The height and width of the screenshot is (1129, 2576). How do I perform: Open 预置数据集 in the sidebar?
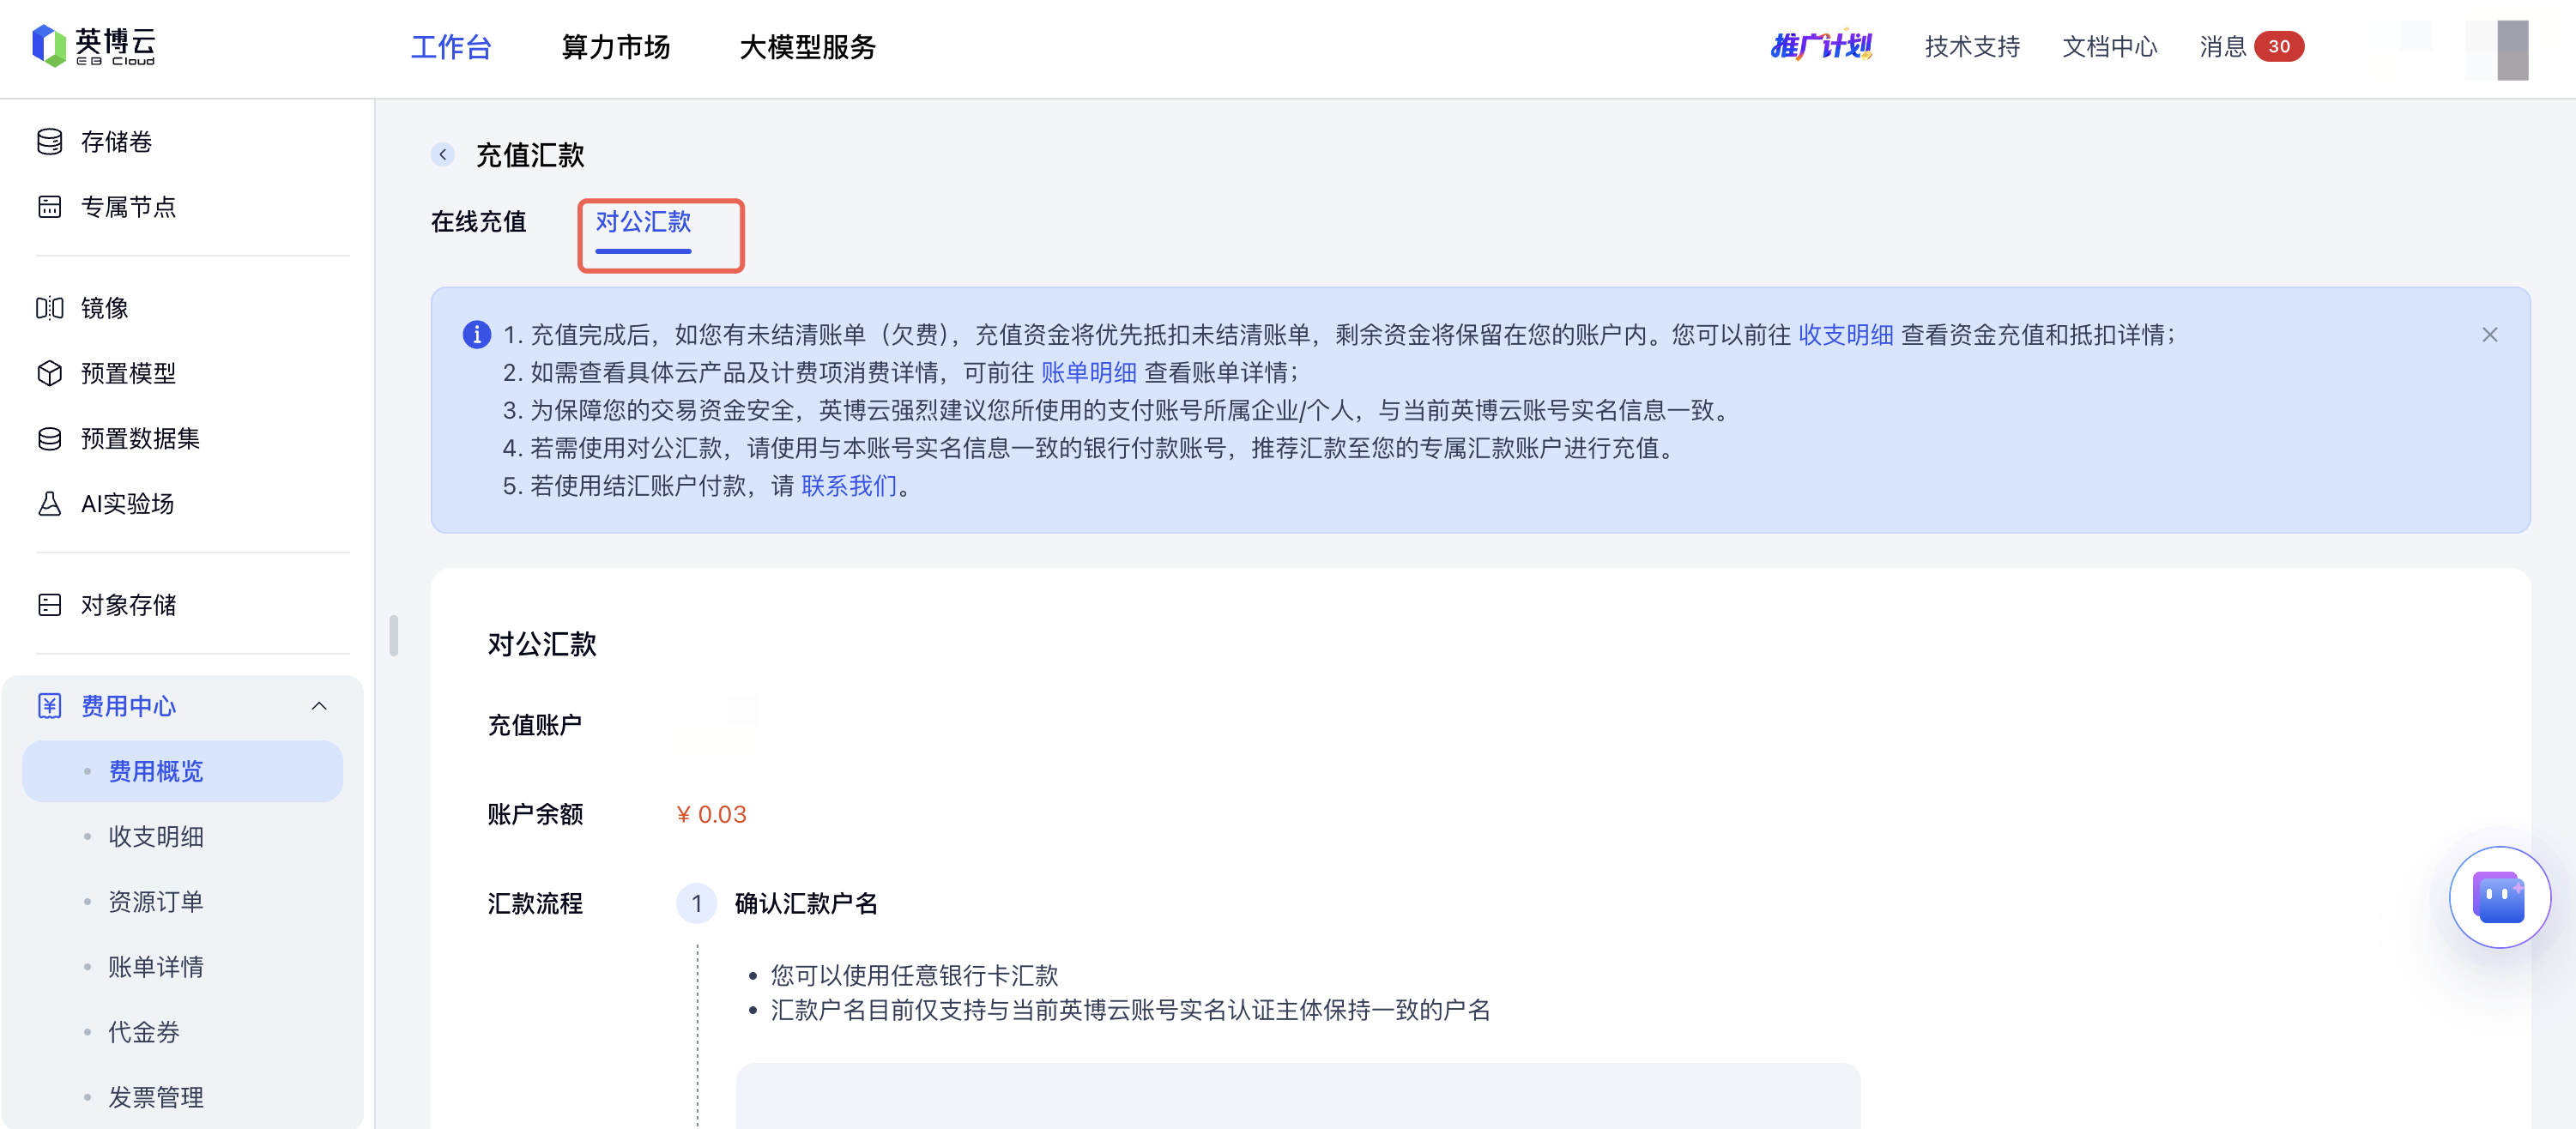140,438
